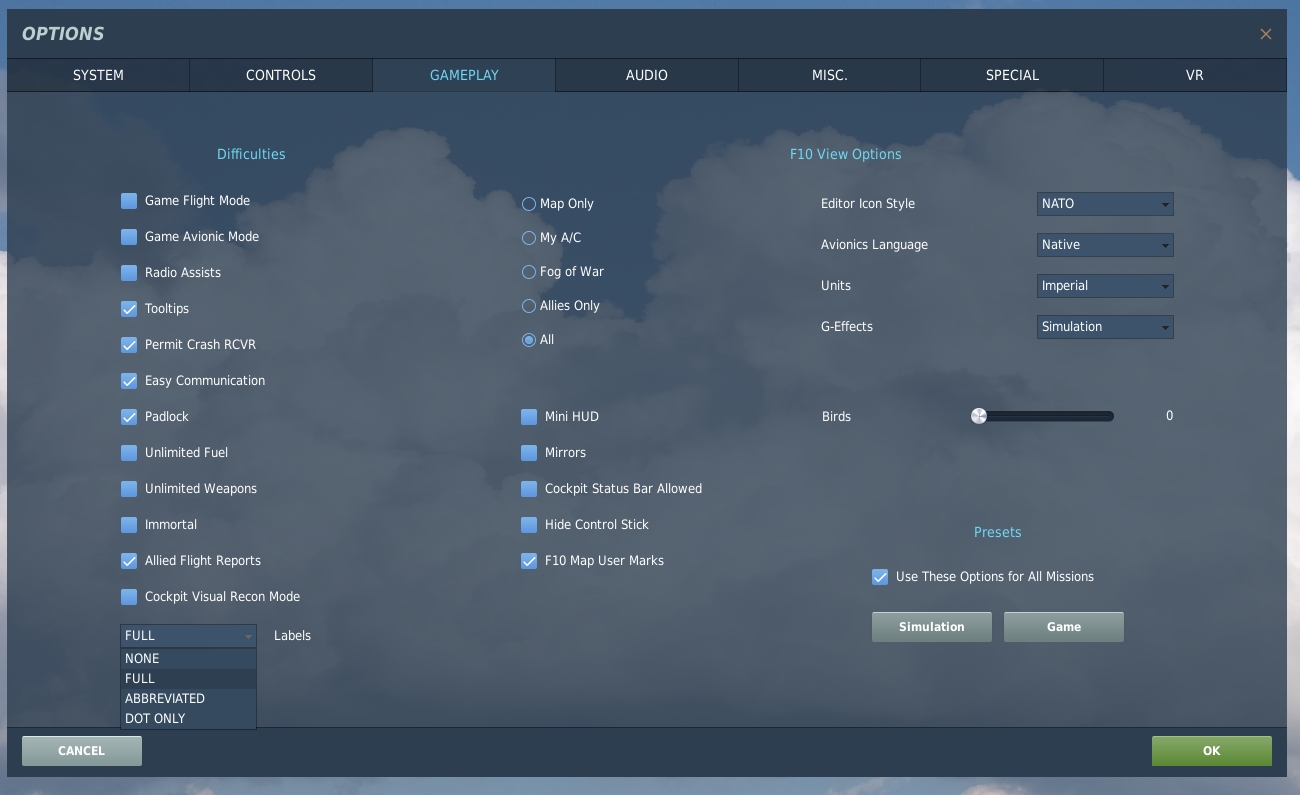Pick the Allies Only radio option
This screenshot has height=795, width=1300.
tap(529, 306)
